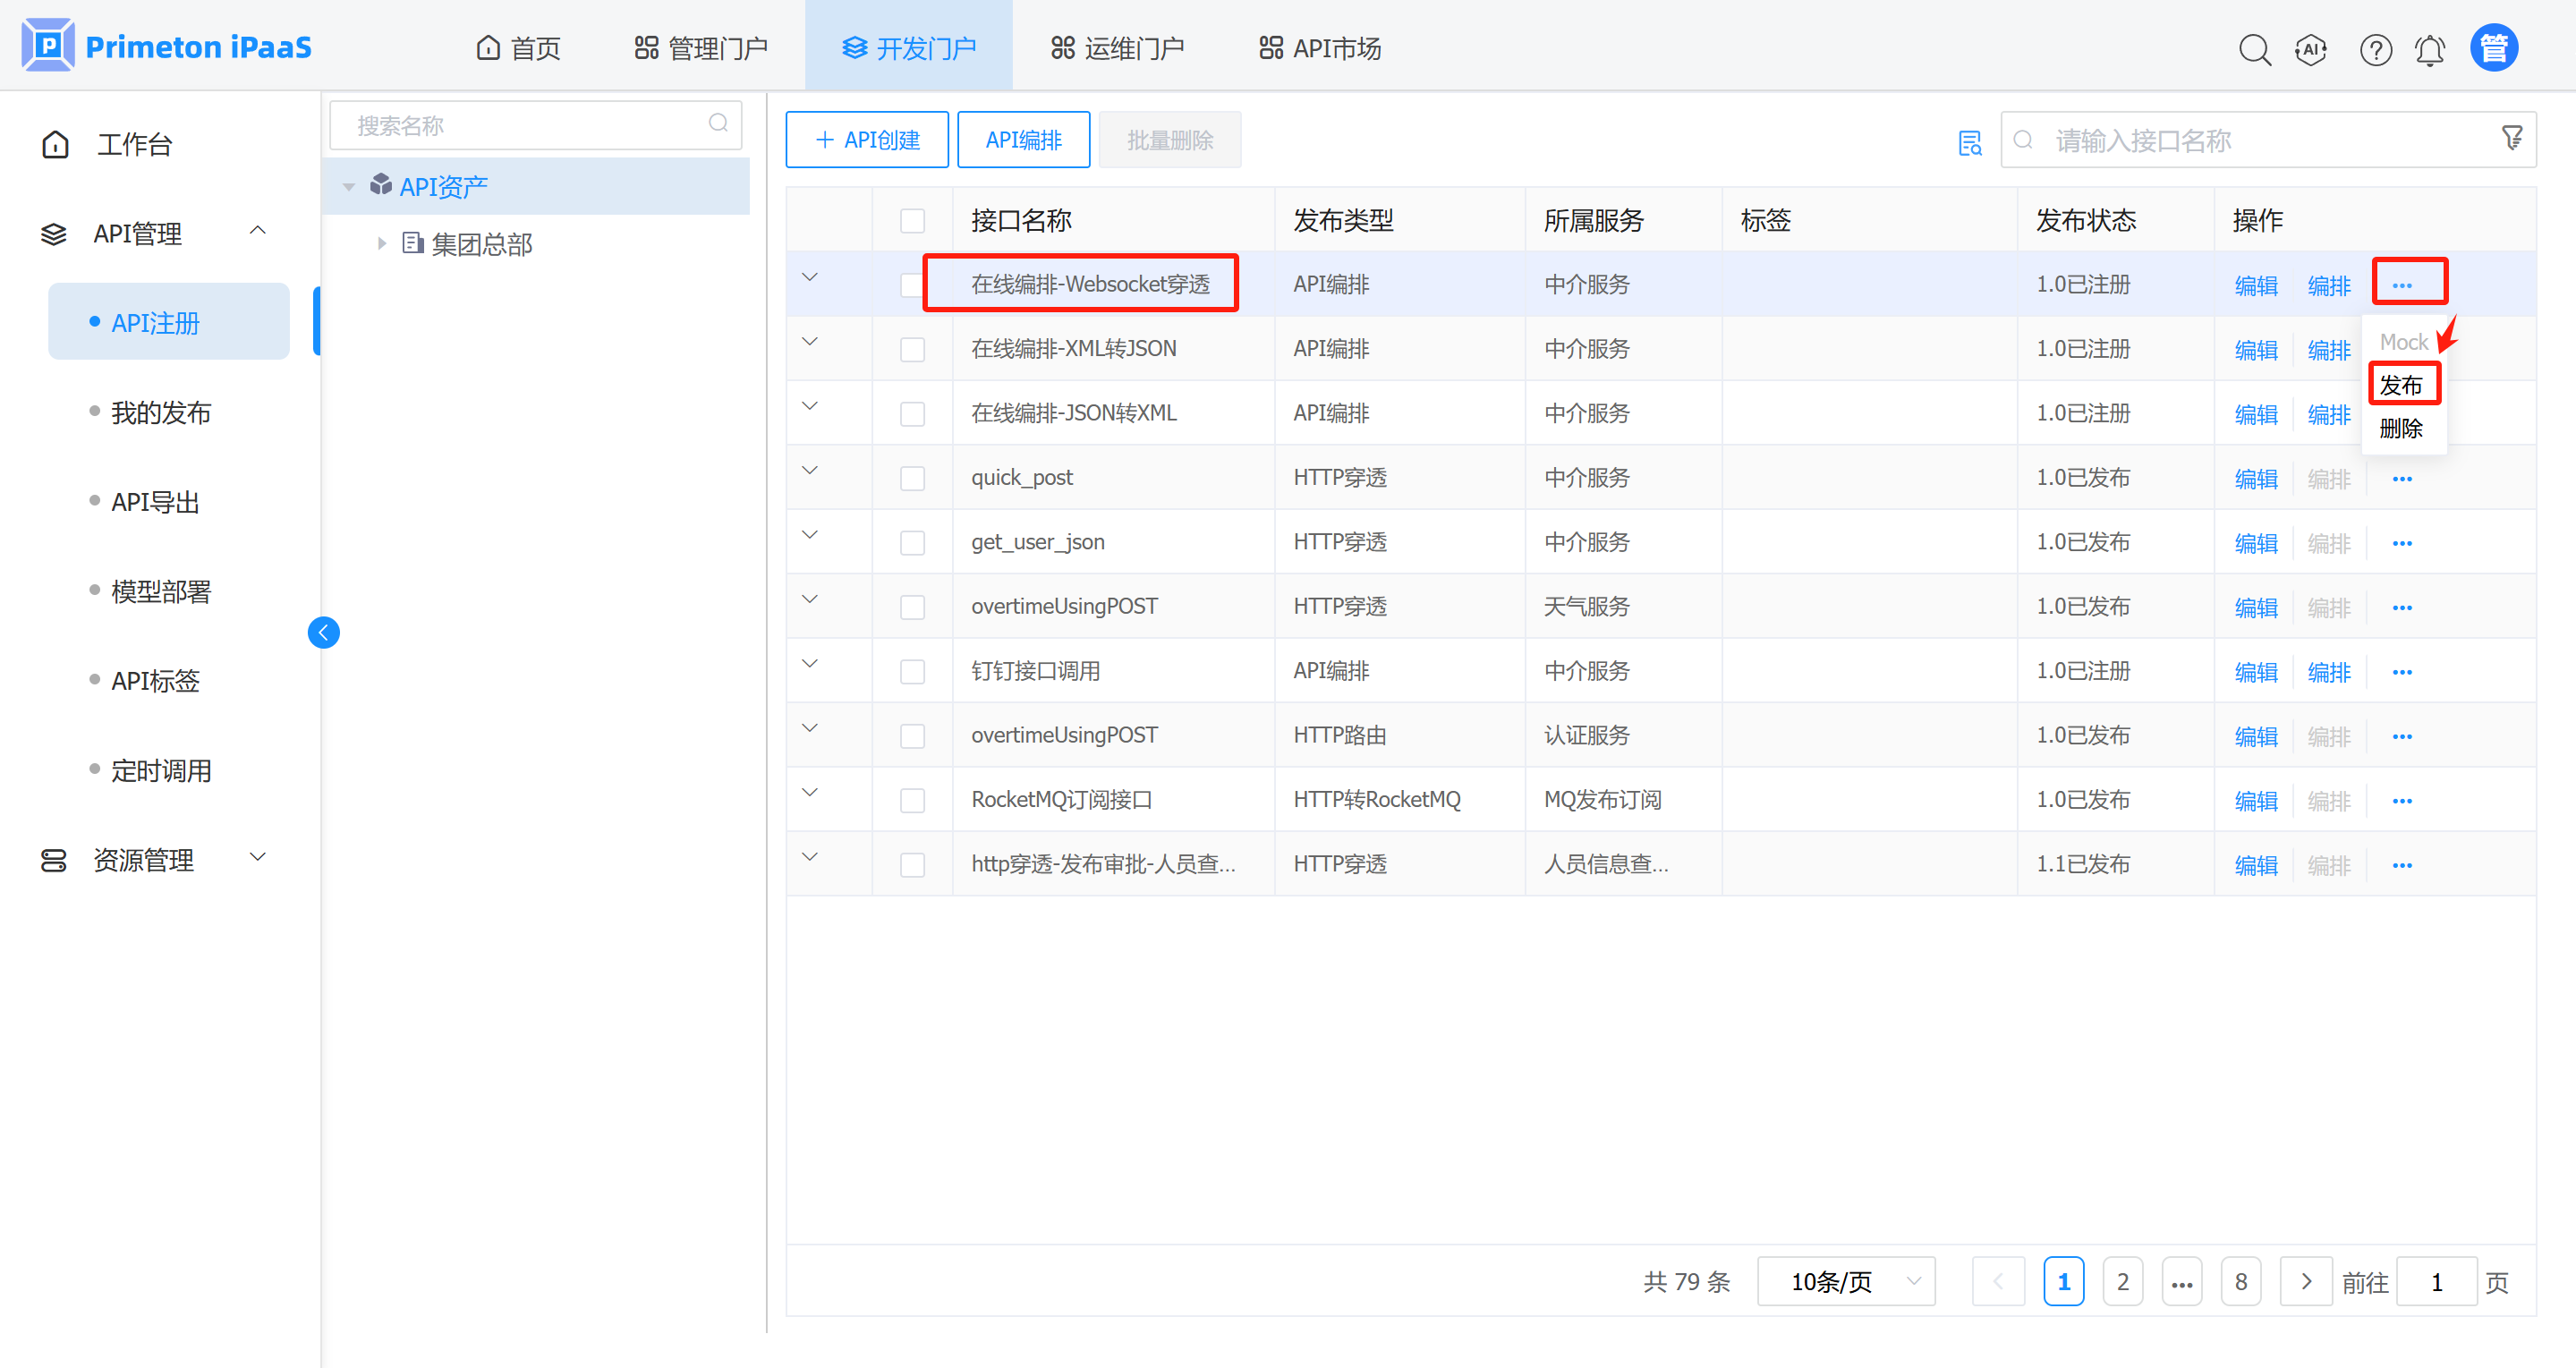Check the get_user_json row checkbox

tap(912, 543)
